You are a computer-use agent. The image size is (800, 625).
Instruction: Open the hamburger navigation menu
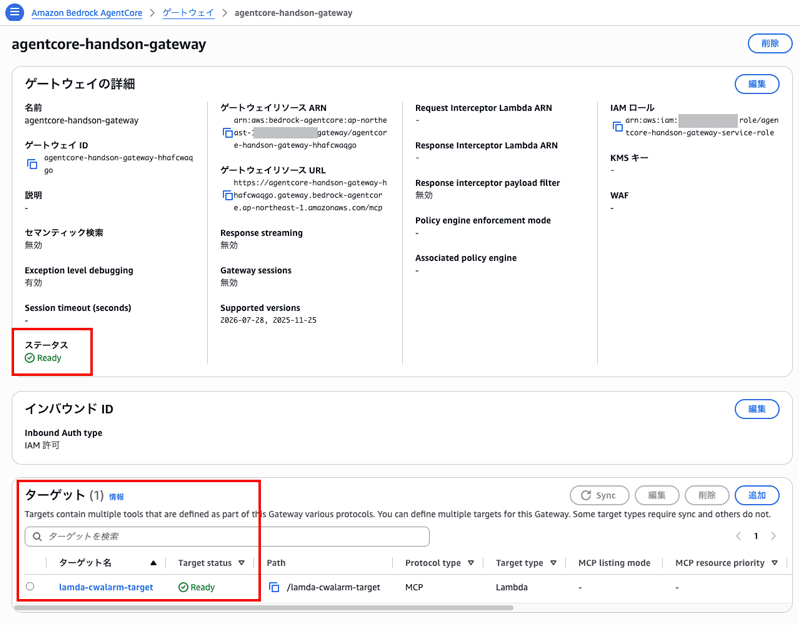point(14,12)
